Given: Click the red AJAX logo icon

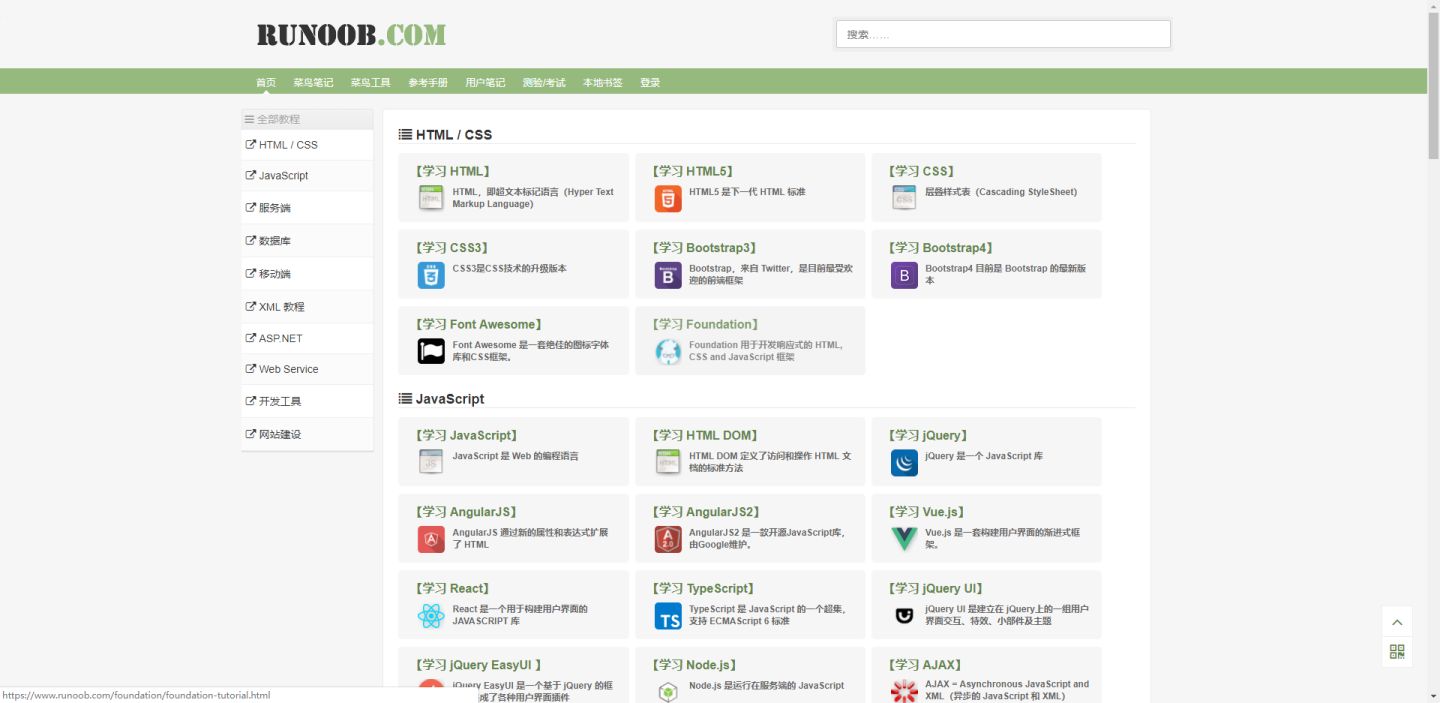Looking at the screenshot, I should [904, 691].
